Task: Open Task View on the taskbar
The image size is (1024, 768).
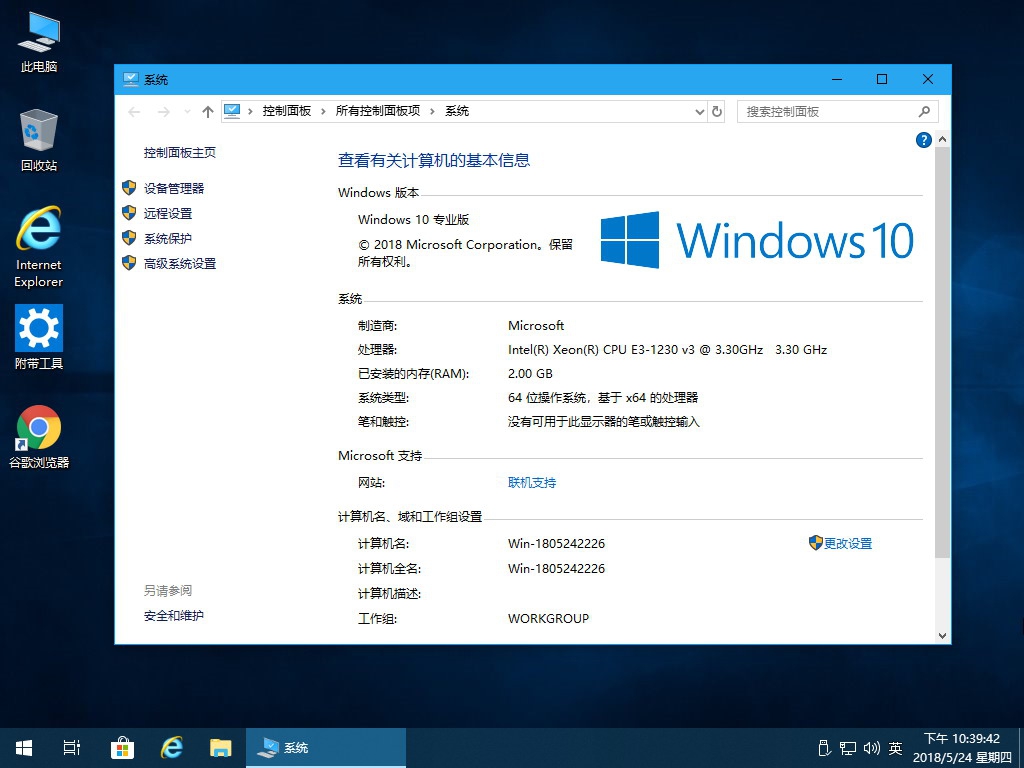Action: pos(72,748)
